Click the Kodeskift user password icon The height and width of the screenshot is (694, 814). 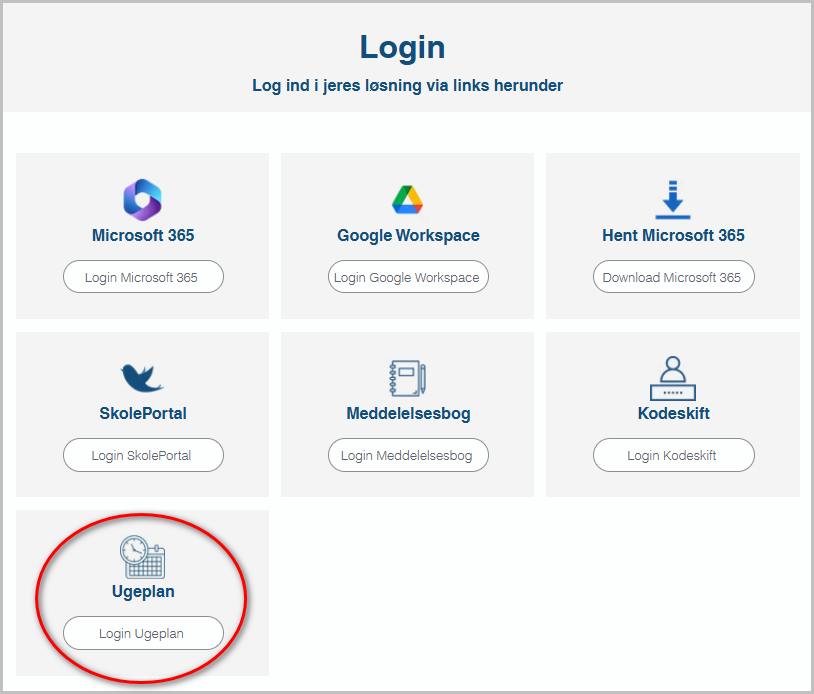click(673, 378)
